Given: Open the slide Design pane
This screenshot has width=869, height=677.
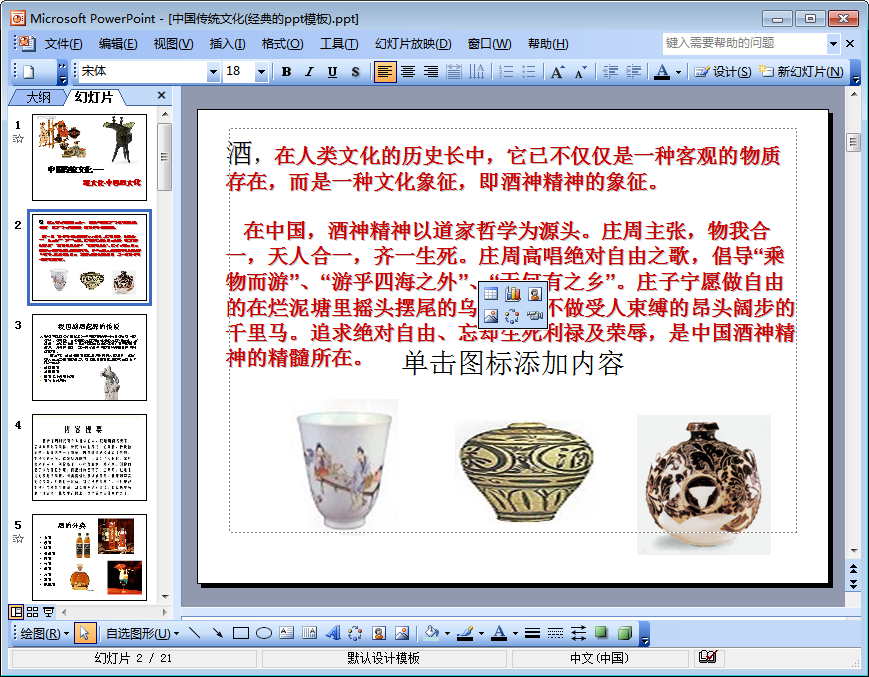Looking at the screenshot, I should 723,72.
